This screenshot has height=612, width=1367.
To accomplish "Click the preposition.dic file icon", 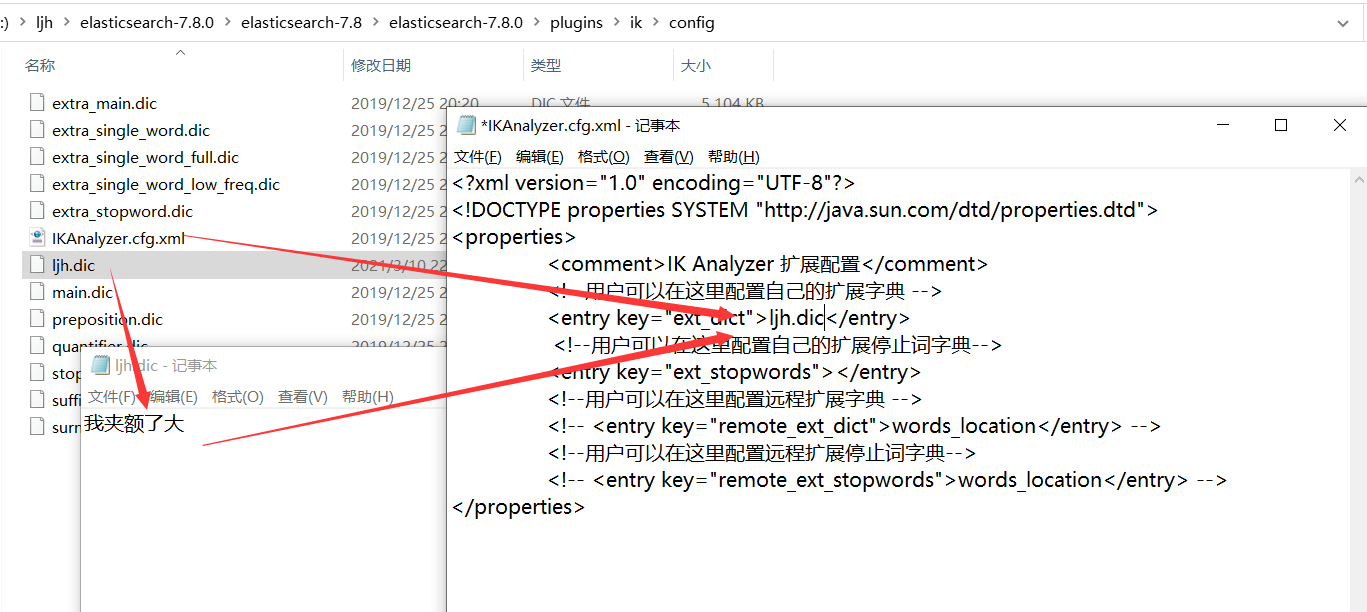I will 37,319.
